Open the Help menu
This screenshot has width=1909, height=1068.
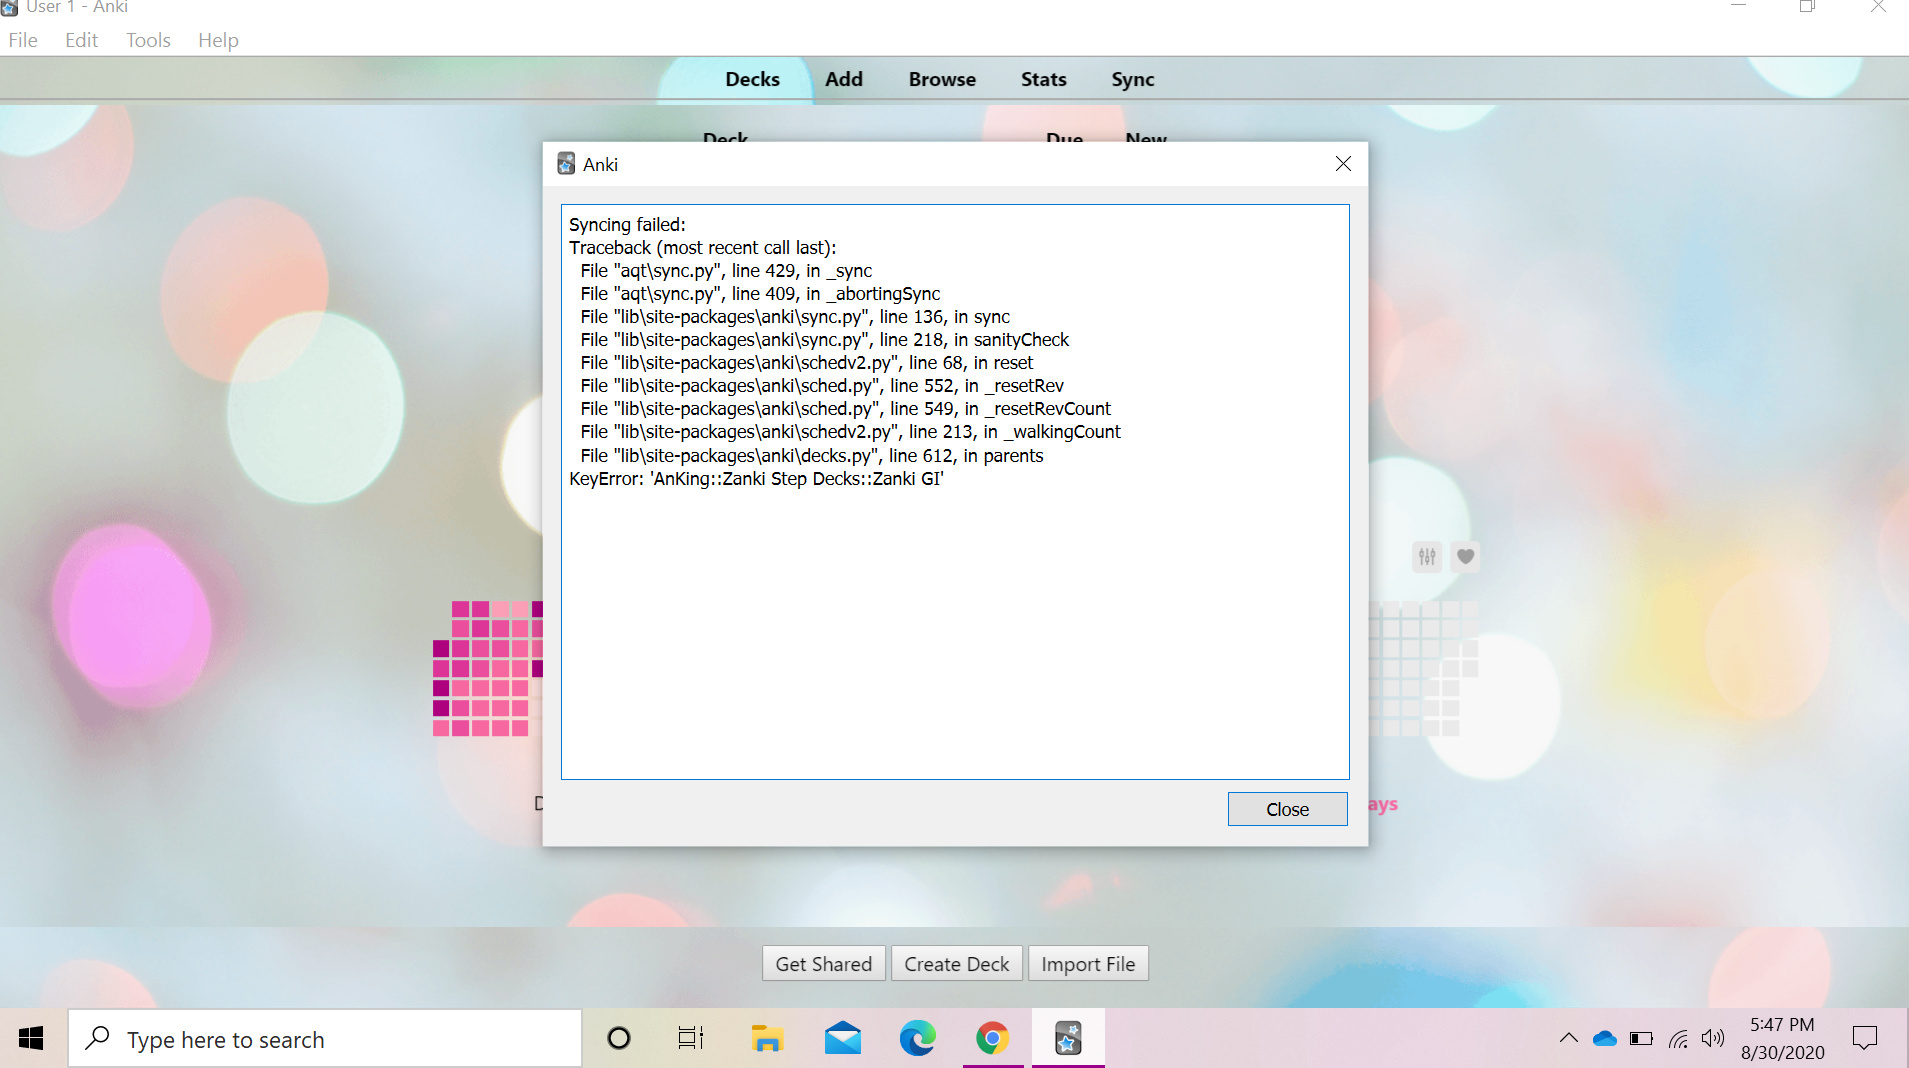pos(218,40)
